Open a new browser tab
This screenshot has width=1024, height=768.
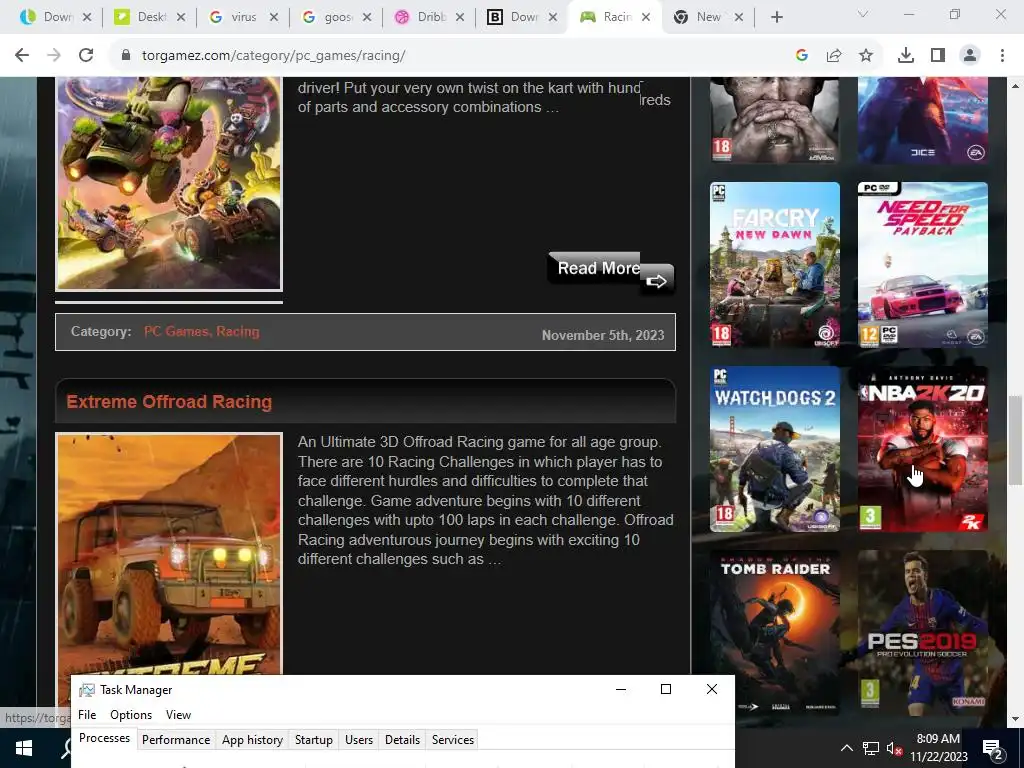776,18
